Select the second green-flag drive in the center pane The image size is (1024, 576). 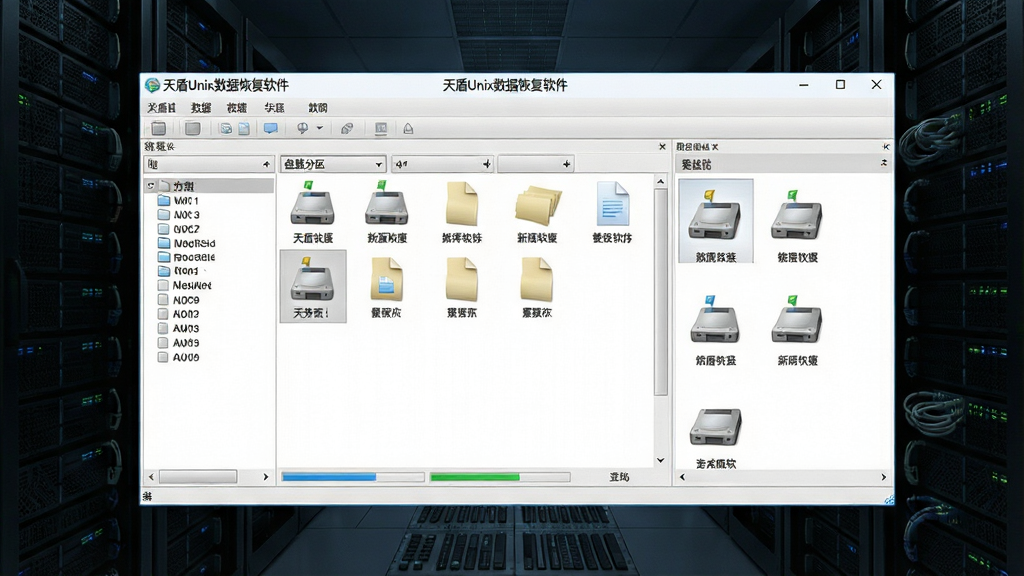coord(387,203)
